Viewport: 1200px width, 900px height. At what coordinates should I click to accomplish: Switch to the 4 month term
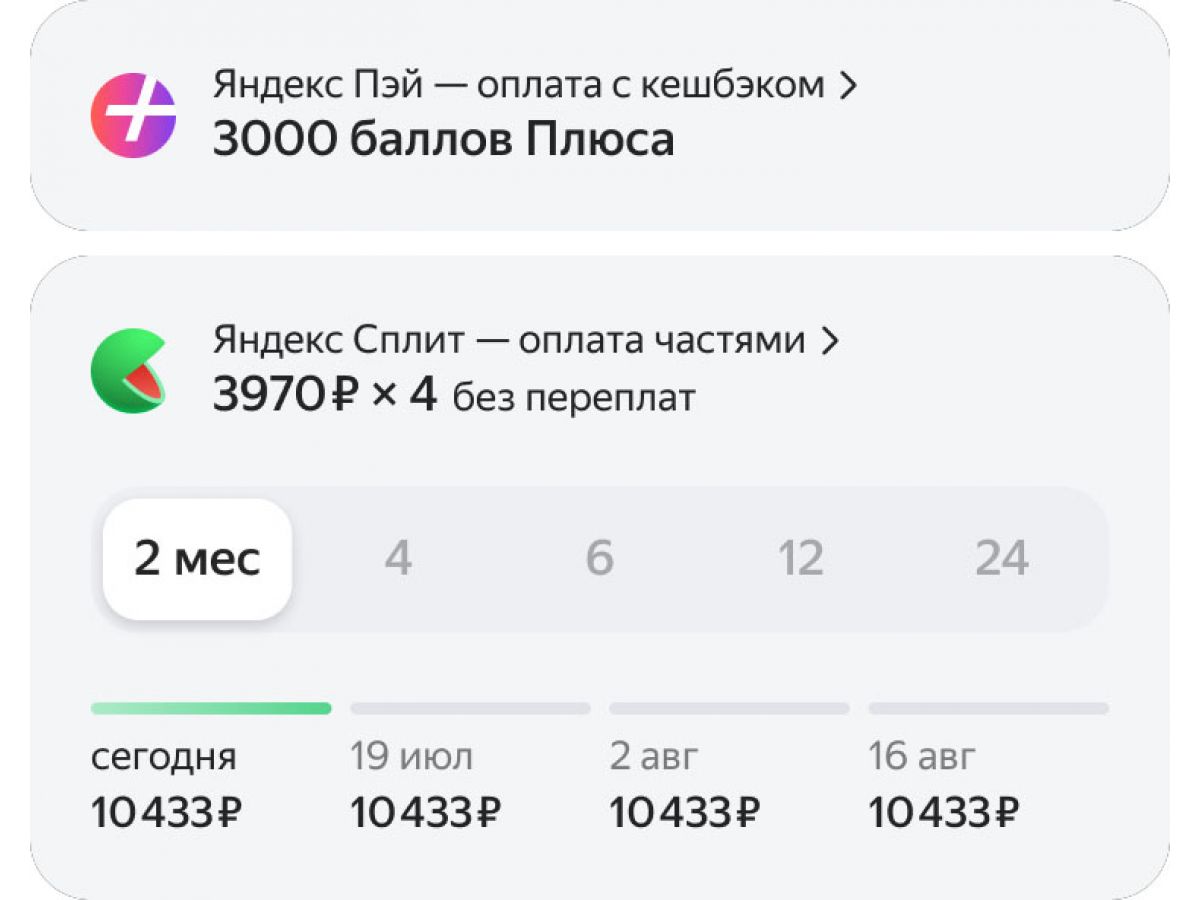click(x=398, y=559)
